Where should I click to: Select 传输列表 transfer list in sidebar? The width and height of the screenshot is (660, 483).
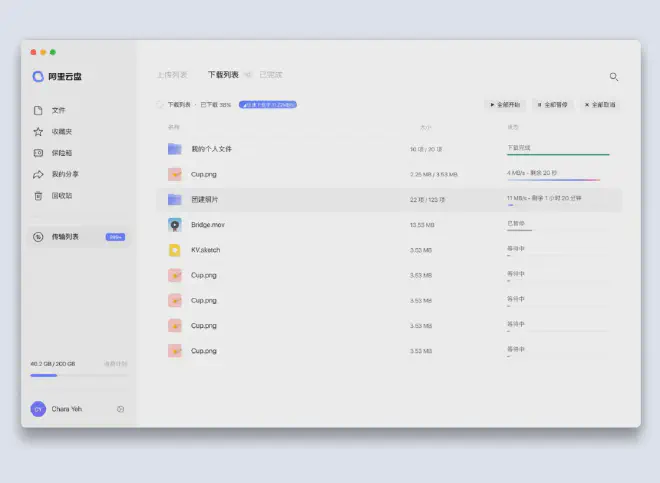tap(65, 237)
